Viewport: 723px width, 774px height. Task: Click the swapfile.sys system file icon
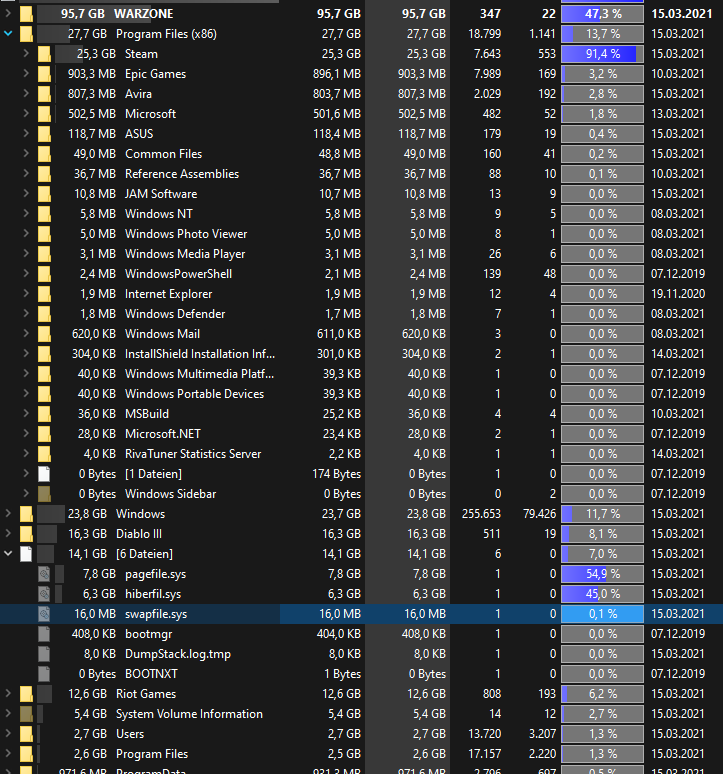(44, 614)
